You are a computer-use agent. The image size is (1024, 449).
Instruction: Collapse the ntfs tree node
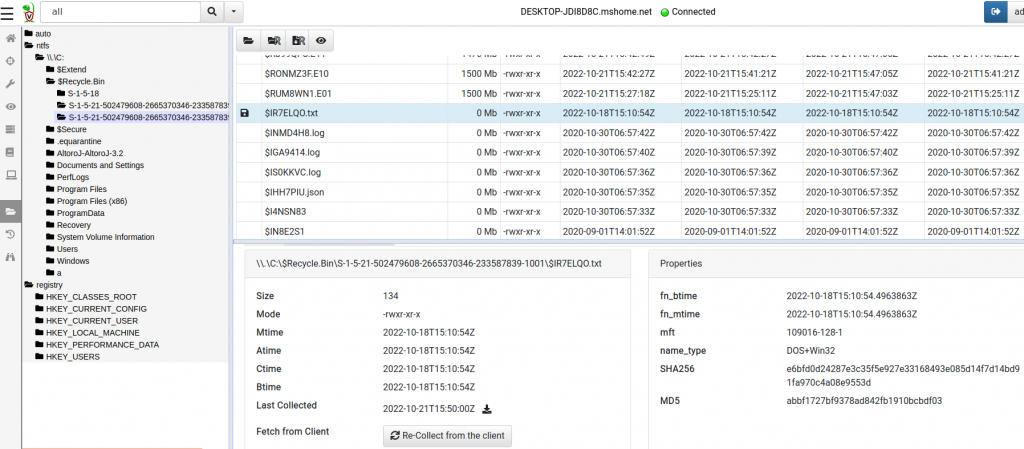[x=38, y=45]
